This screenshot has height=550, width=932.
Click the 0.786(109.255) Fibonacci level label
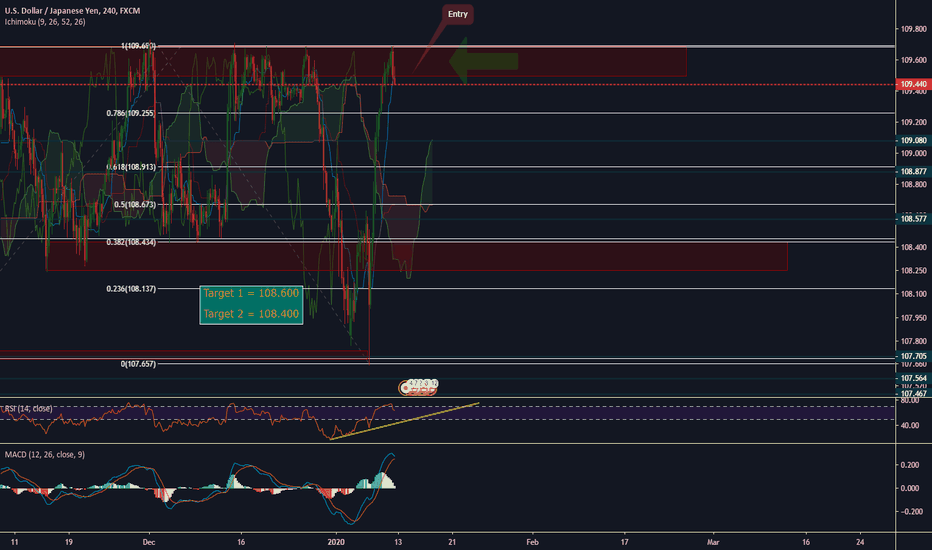coord(131,114)
